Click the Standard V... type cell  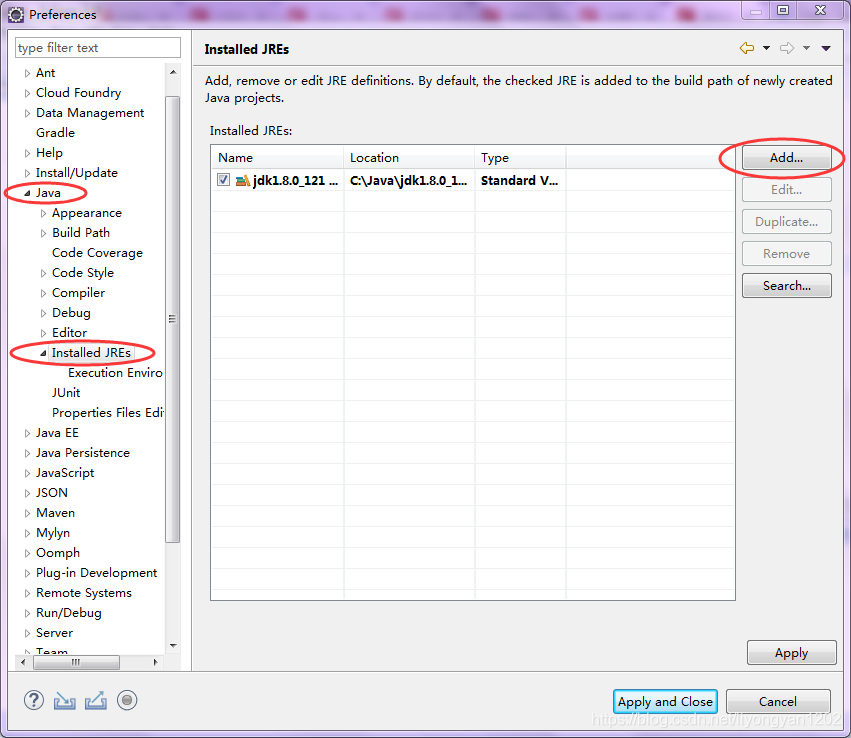519,180
